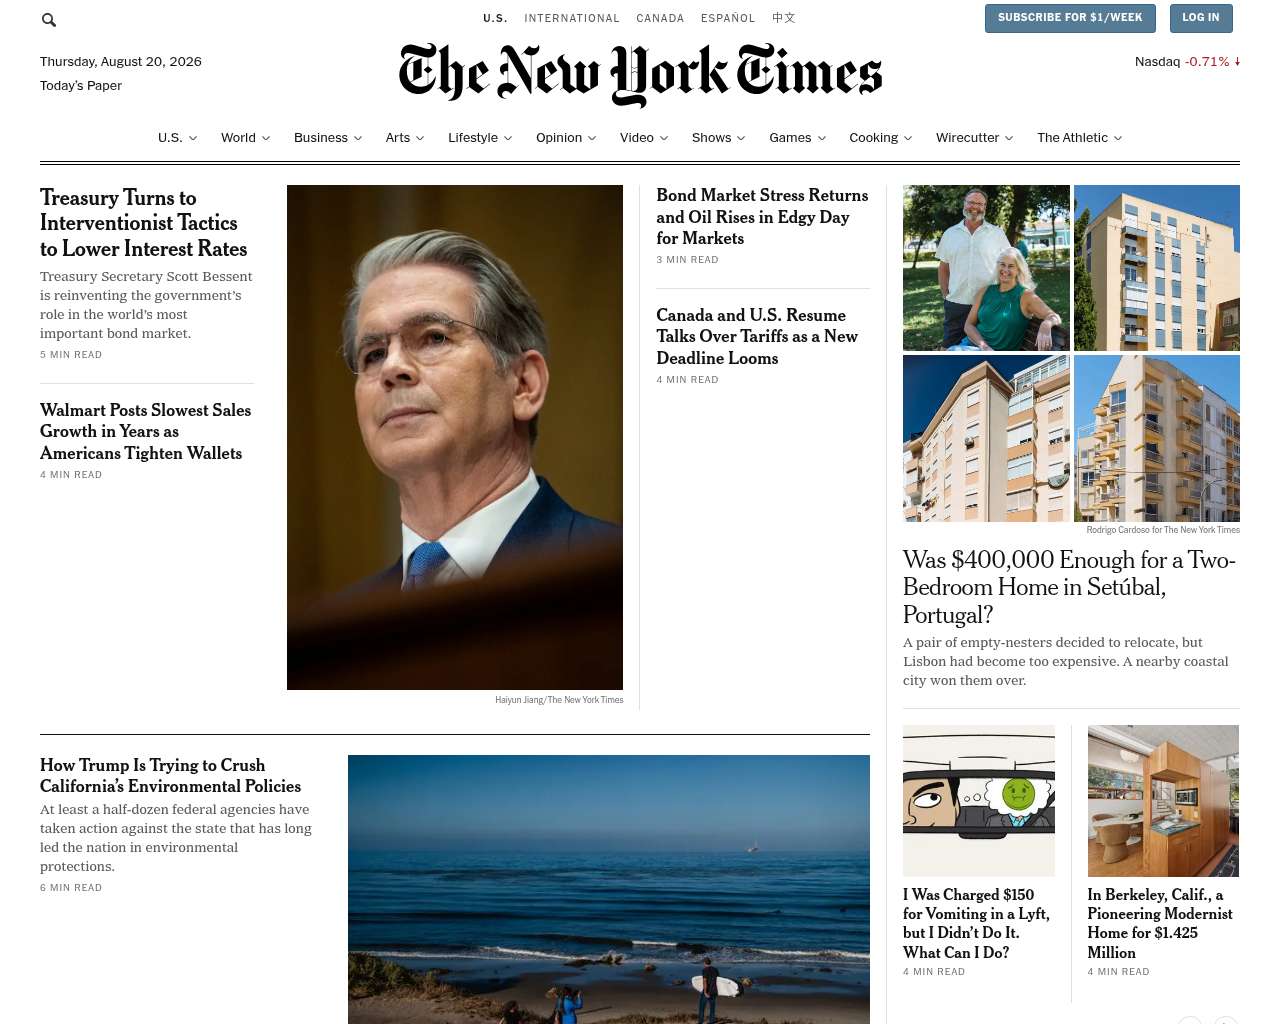Switch to the Español edition
This screenshot has width=1280, height=1024.
coord(728,18)
